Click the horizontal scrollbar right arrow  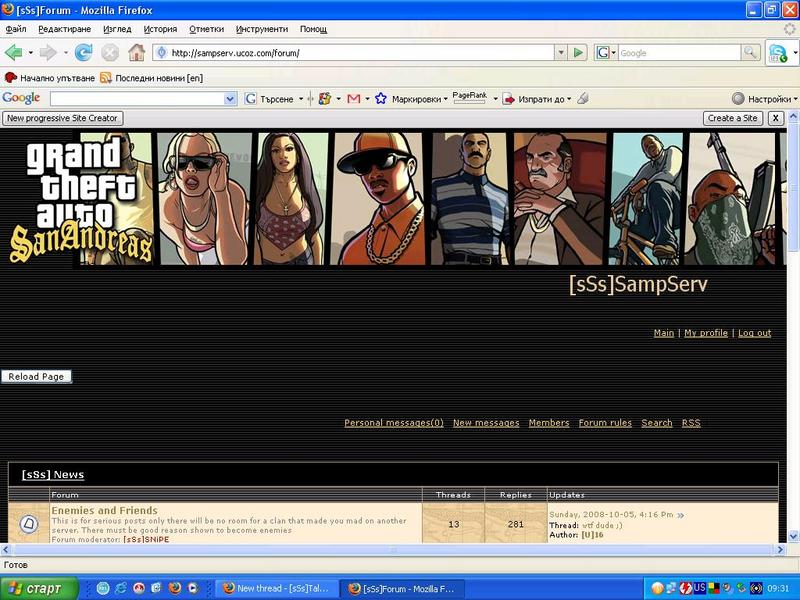(x=780, y=549)
